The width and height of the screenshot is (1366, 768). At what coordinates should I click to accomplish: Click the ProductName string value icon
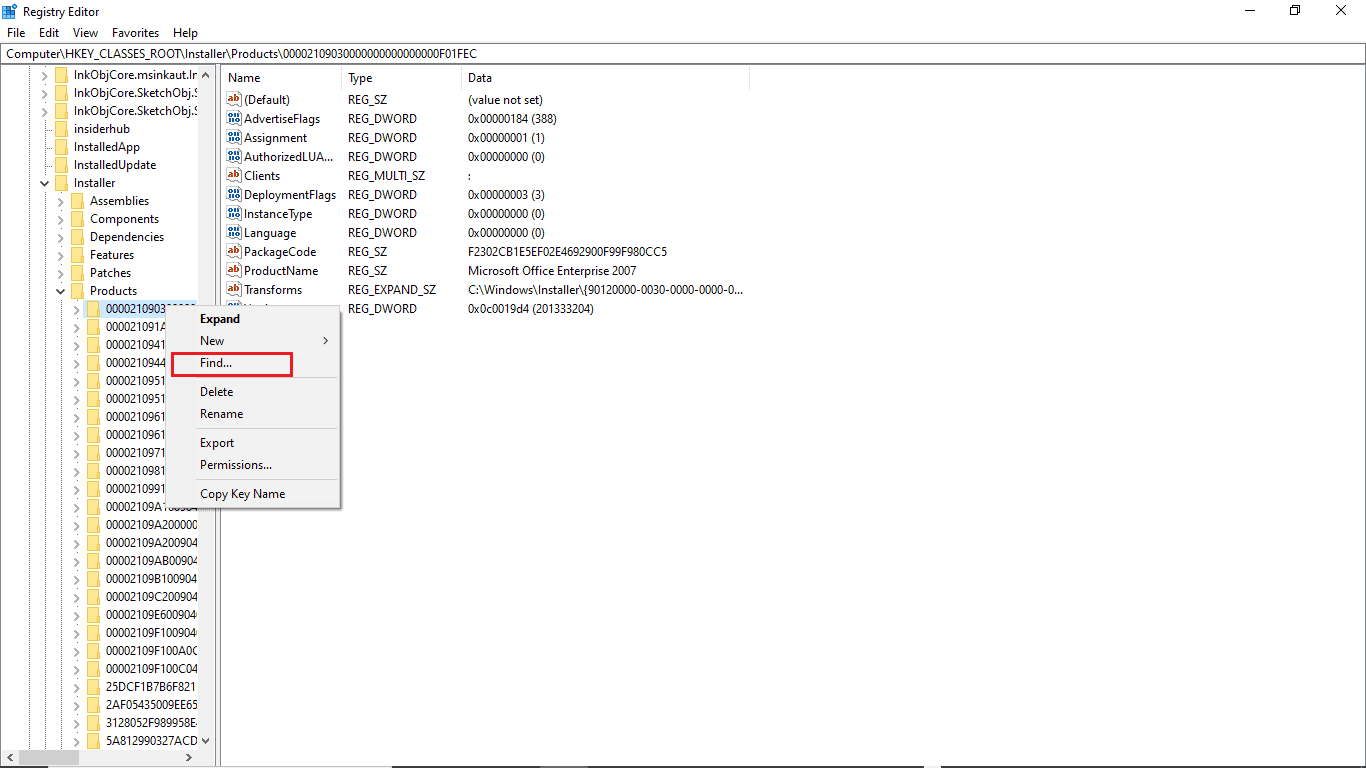pyautogui.click(x=234, y=271)
